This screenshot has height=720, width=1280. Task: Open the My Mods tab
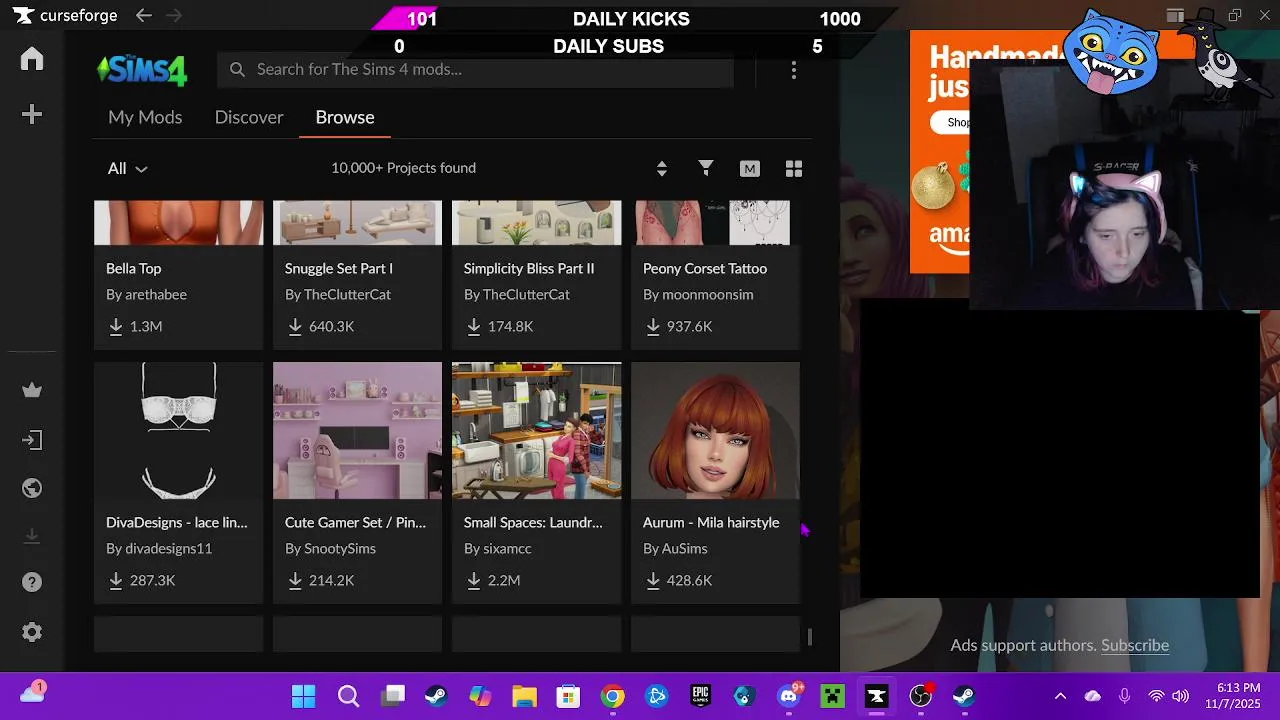(x=145, y=117)
